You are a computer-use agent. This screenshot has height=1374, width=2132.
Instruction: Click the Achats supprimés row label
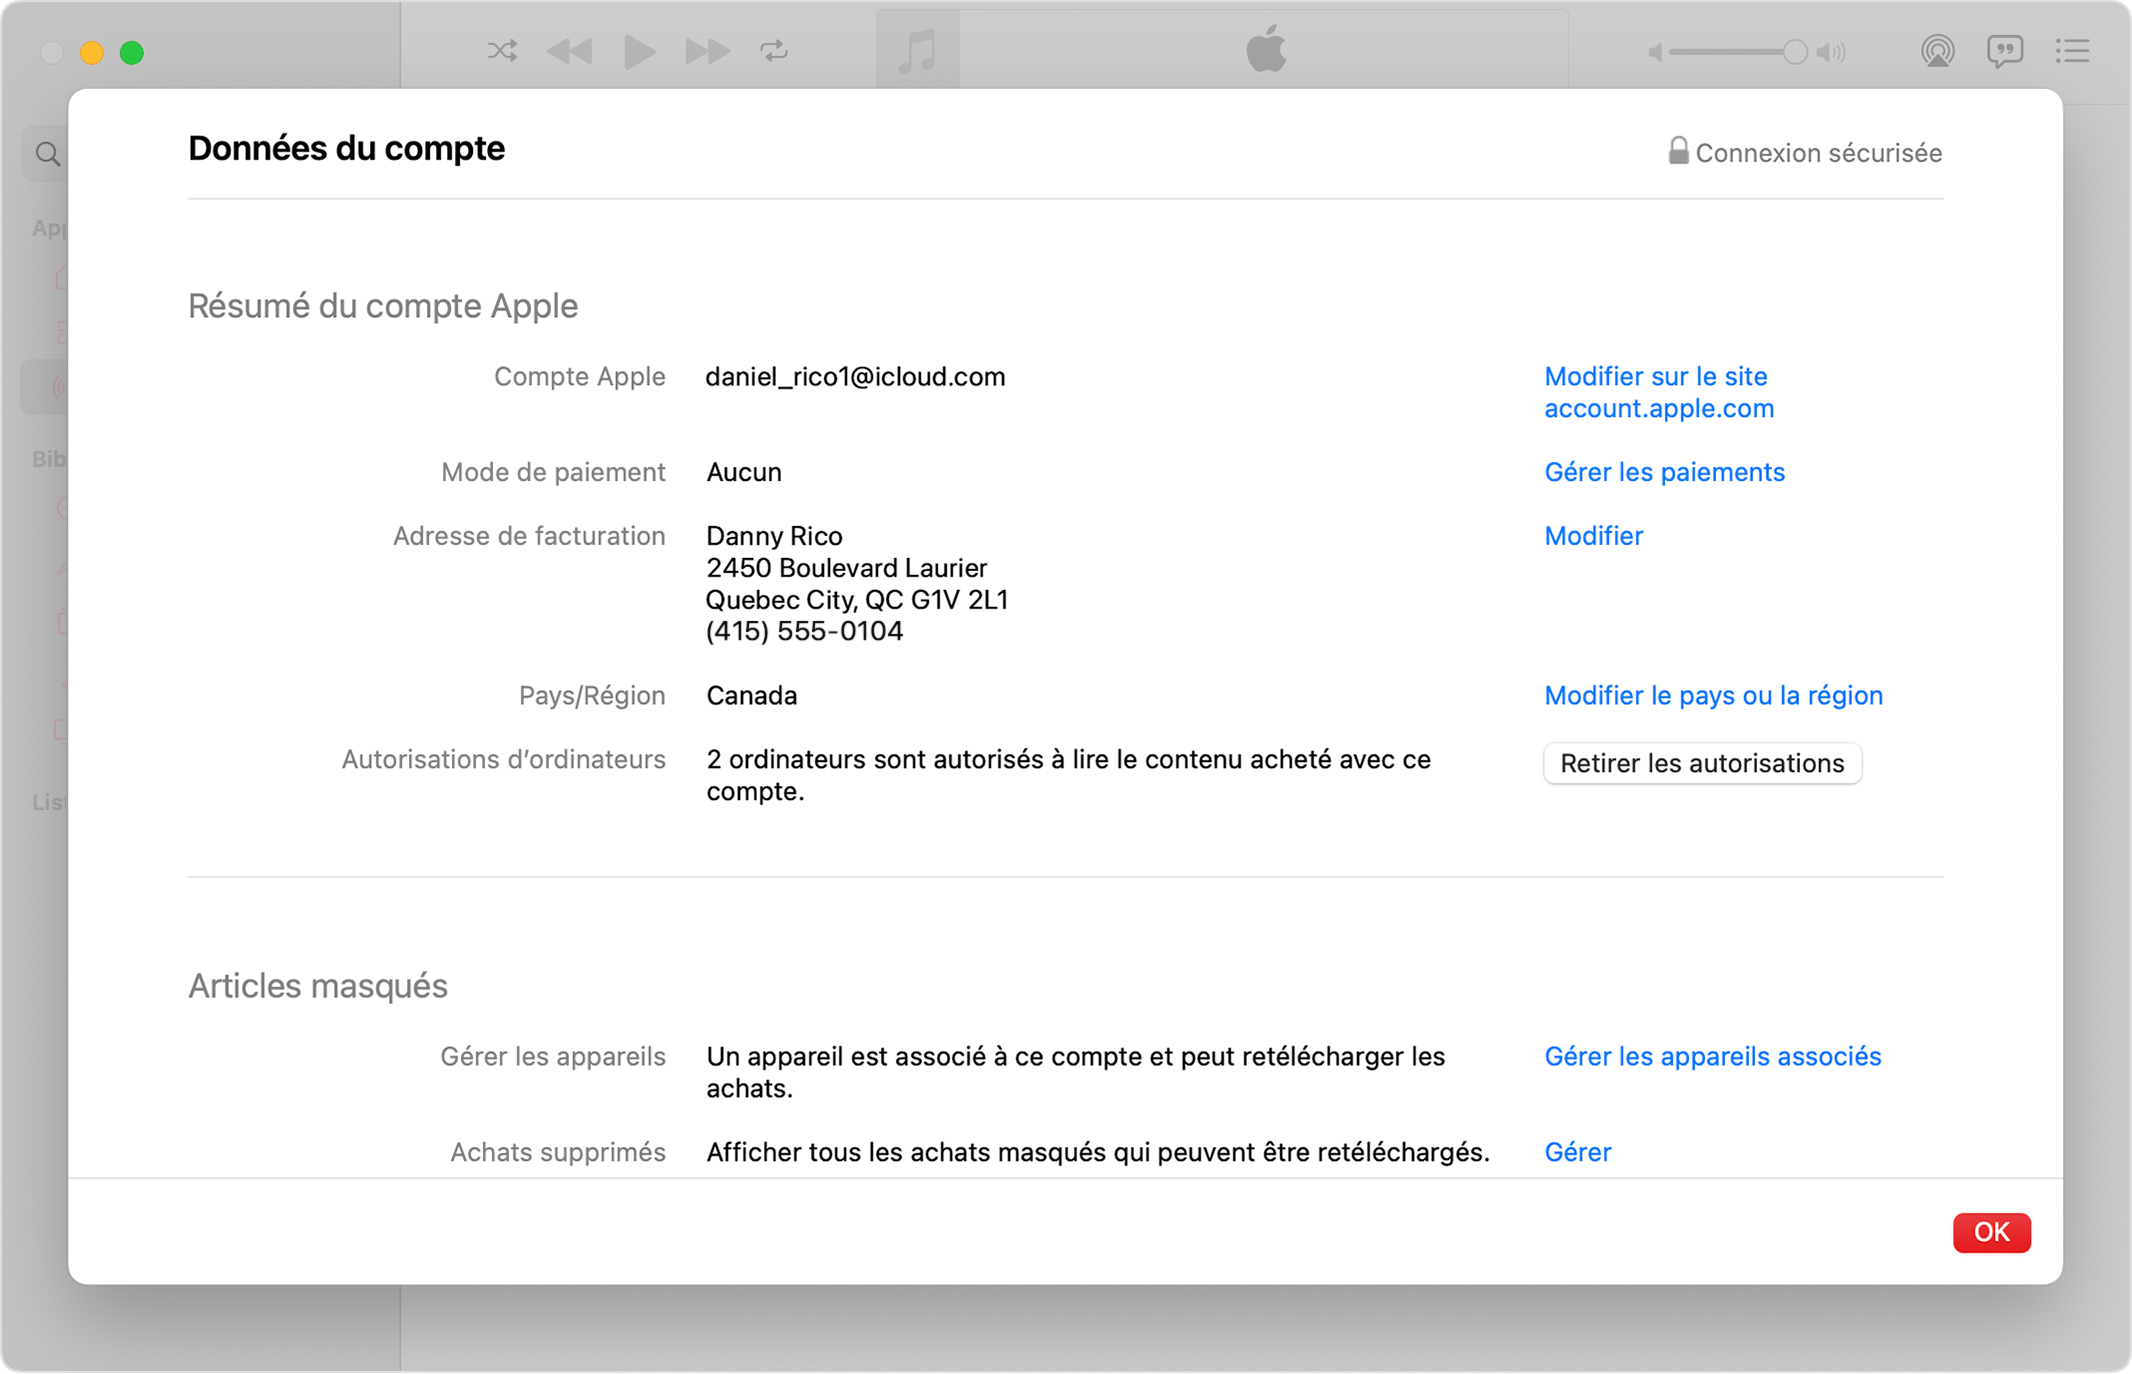(x=558, y=1152)
